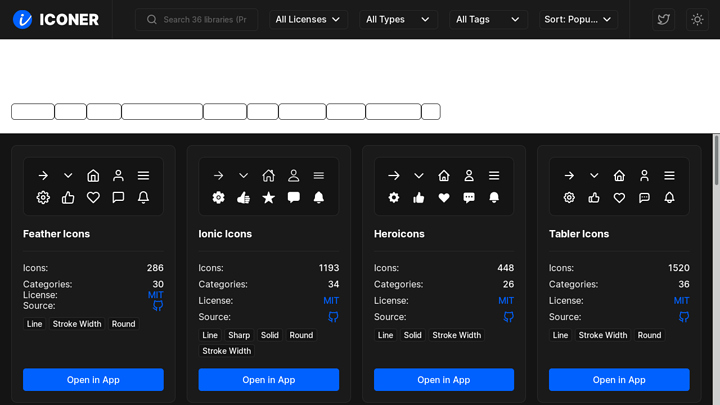Open Tabler Icons in App
Viewport: 720px width, 405px height.
coord(619,380)
